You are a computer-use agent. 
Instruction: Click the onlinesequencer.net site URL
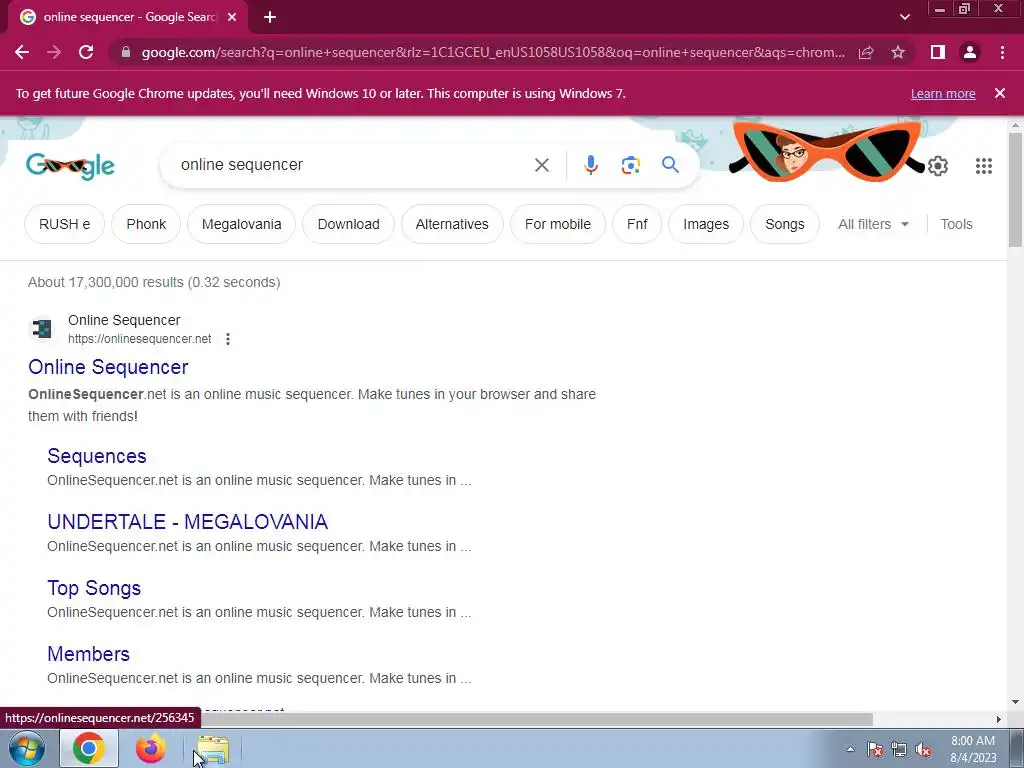coord(139,339)
